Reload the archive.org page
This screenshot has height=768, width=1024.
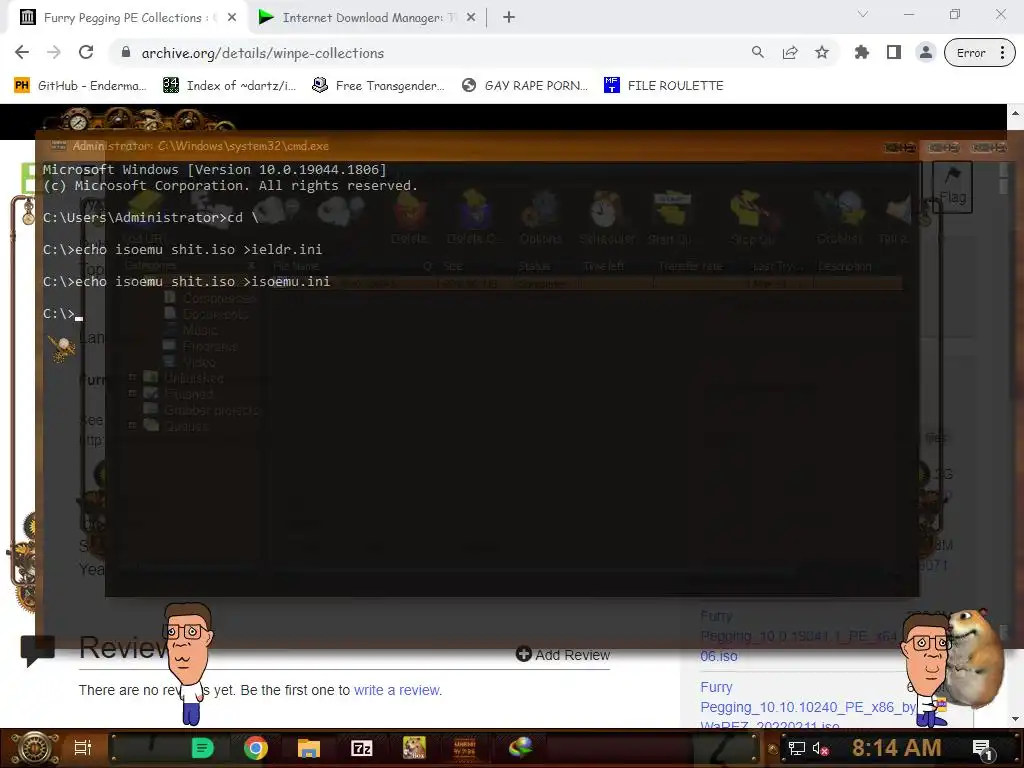click(86, 53)
